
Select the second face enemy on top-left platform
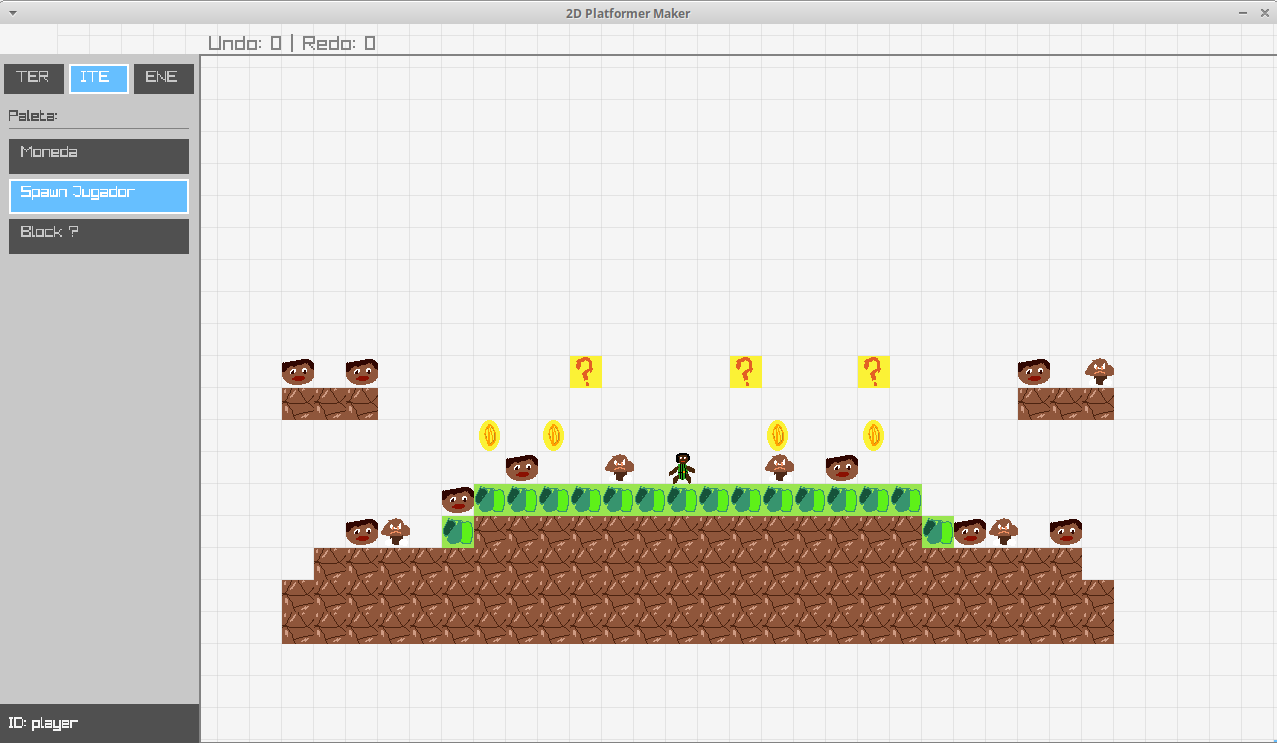coord(362,372)
